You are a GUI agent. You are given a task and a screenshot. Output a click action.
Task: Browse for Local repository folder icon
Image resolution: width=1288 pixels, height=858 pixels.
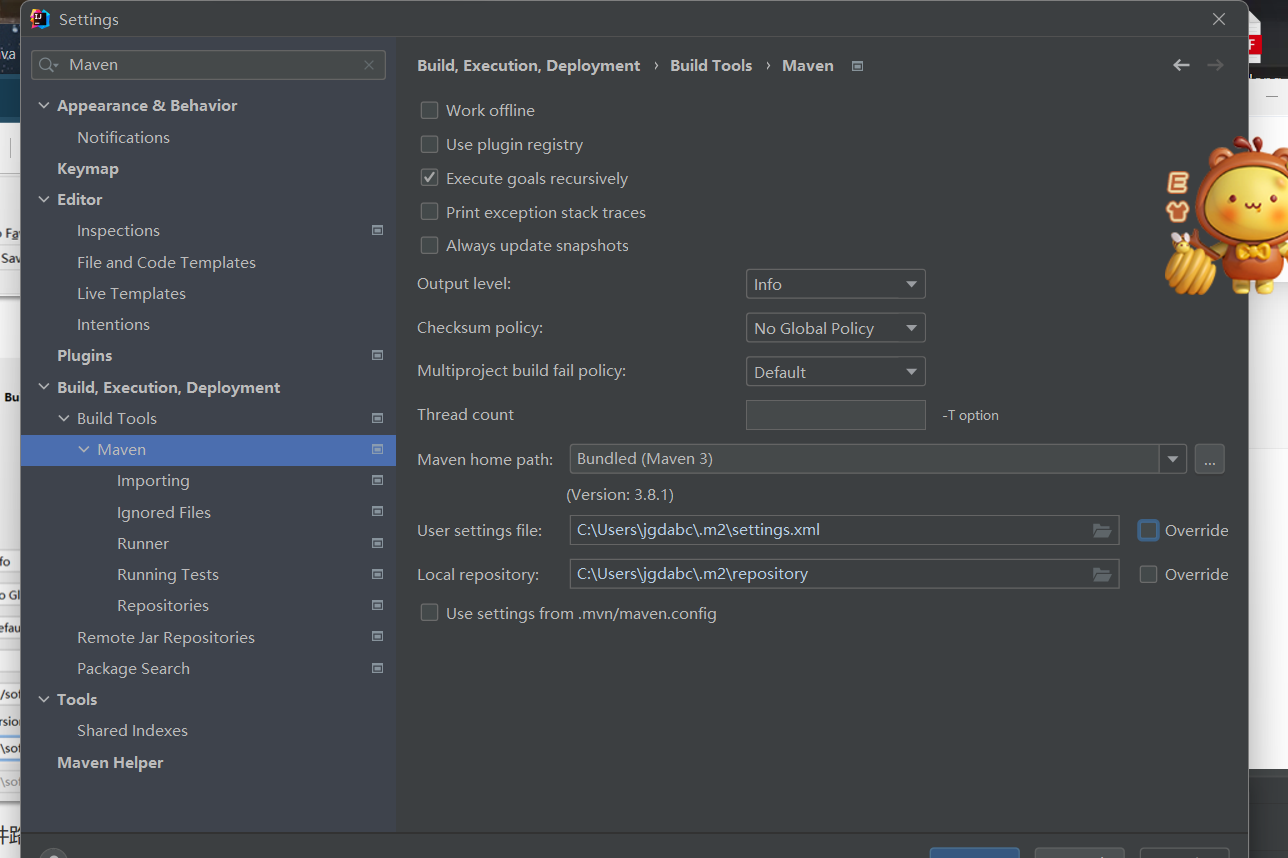coord(1102,574)
